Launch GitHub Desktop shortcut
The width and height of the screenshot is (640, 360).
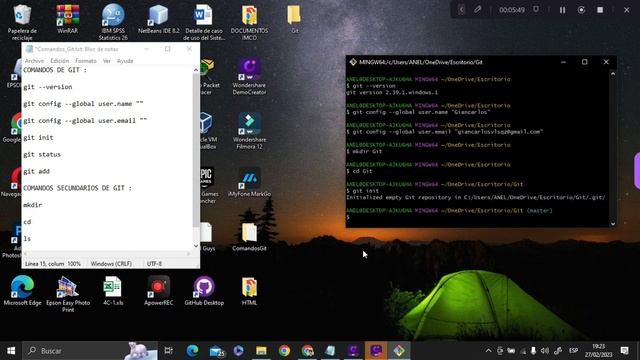[204, 291]
